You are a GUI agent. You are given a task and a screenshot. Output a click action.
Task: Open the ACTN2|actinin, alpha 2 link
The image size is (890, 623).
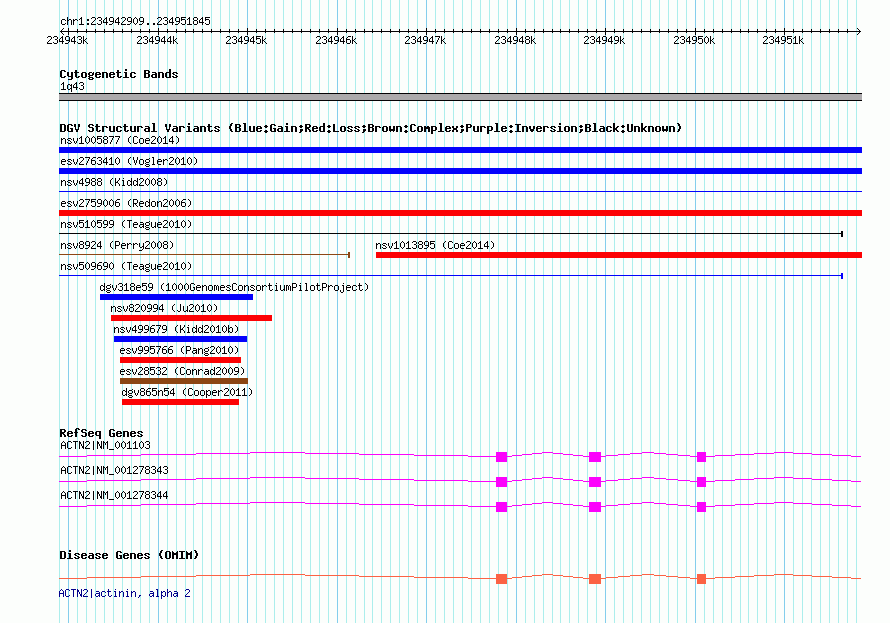pyautogui.click(x=125, y=593)
